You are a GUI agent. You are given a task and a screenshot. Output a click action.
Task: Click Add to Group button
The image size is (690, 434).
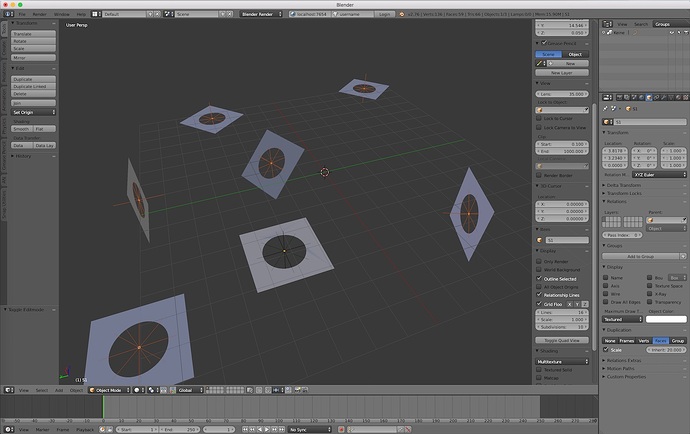point(640,256)
